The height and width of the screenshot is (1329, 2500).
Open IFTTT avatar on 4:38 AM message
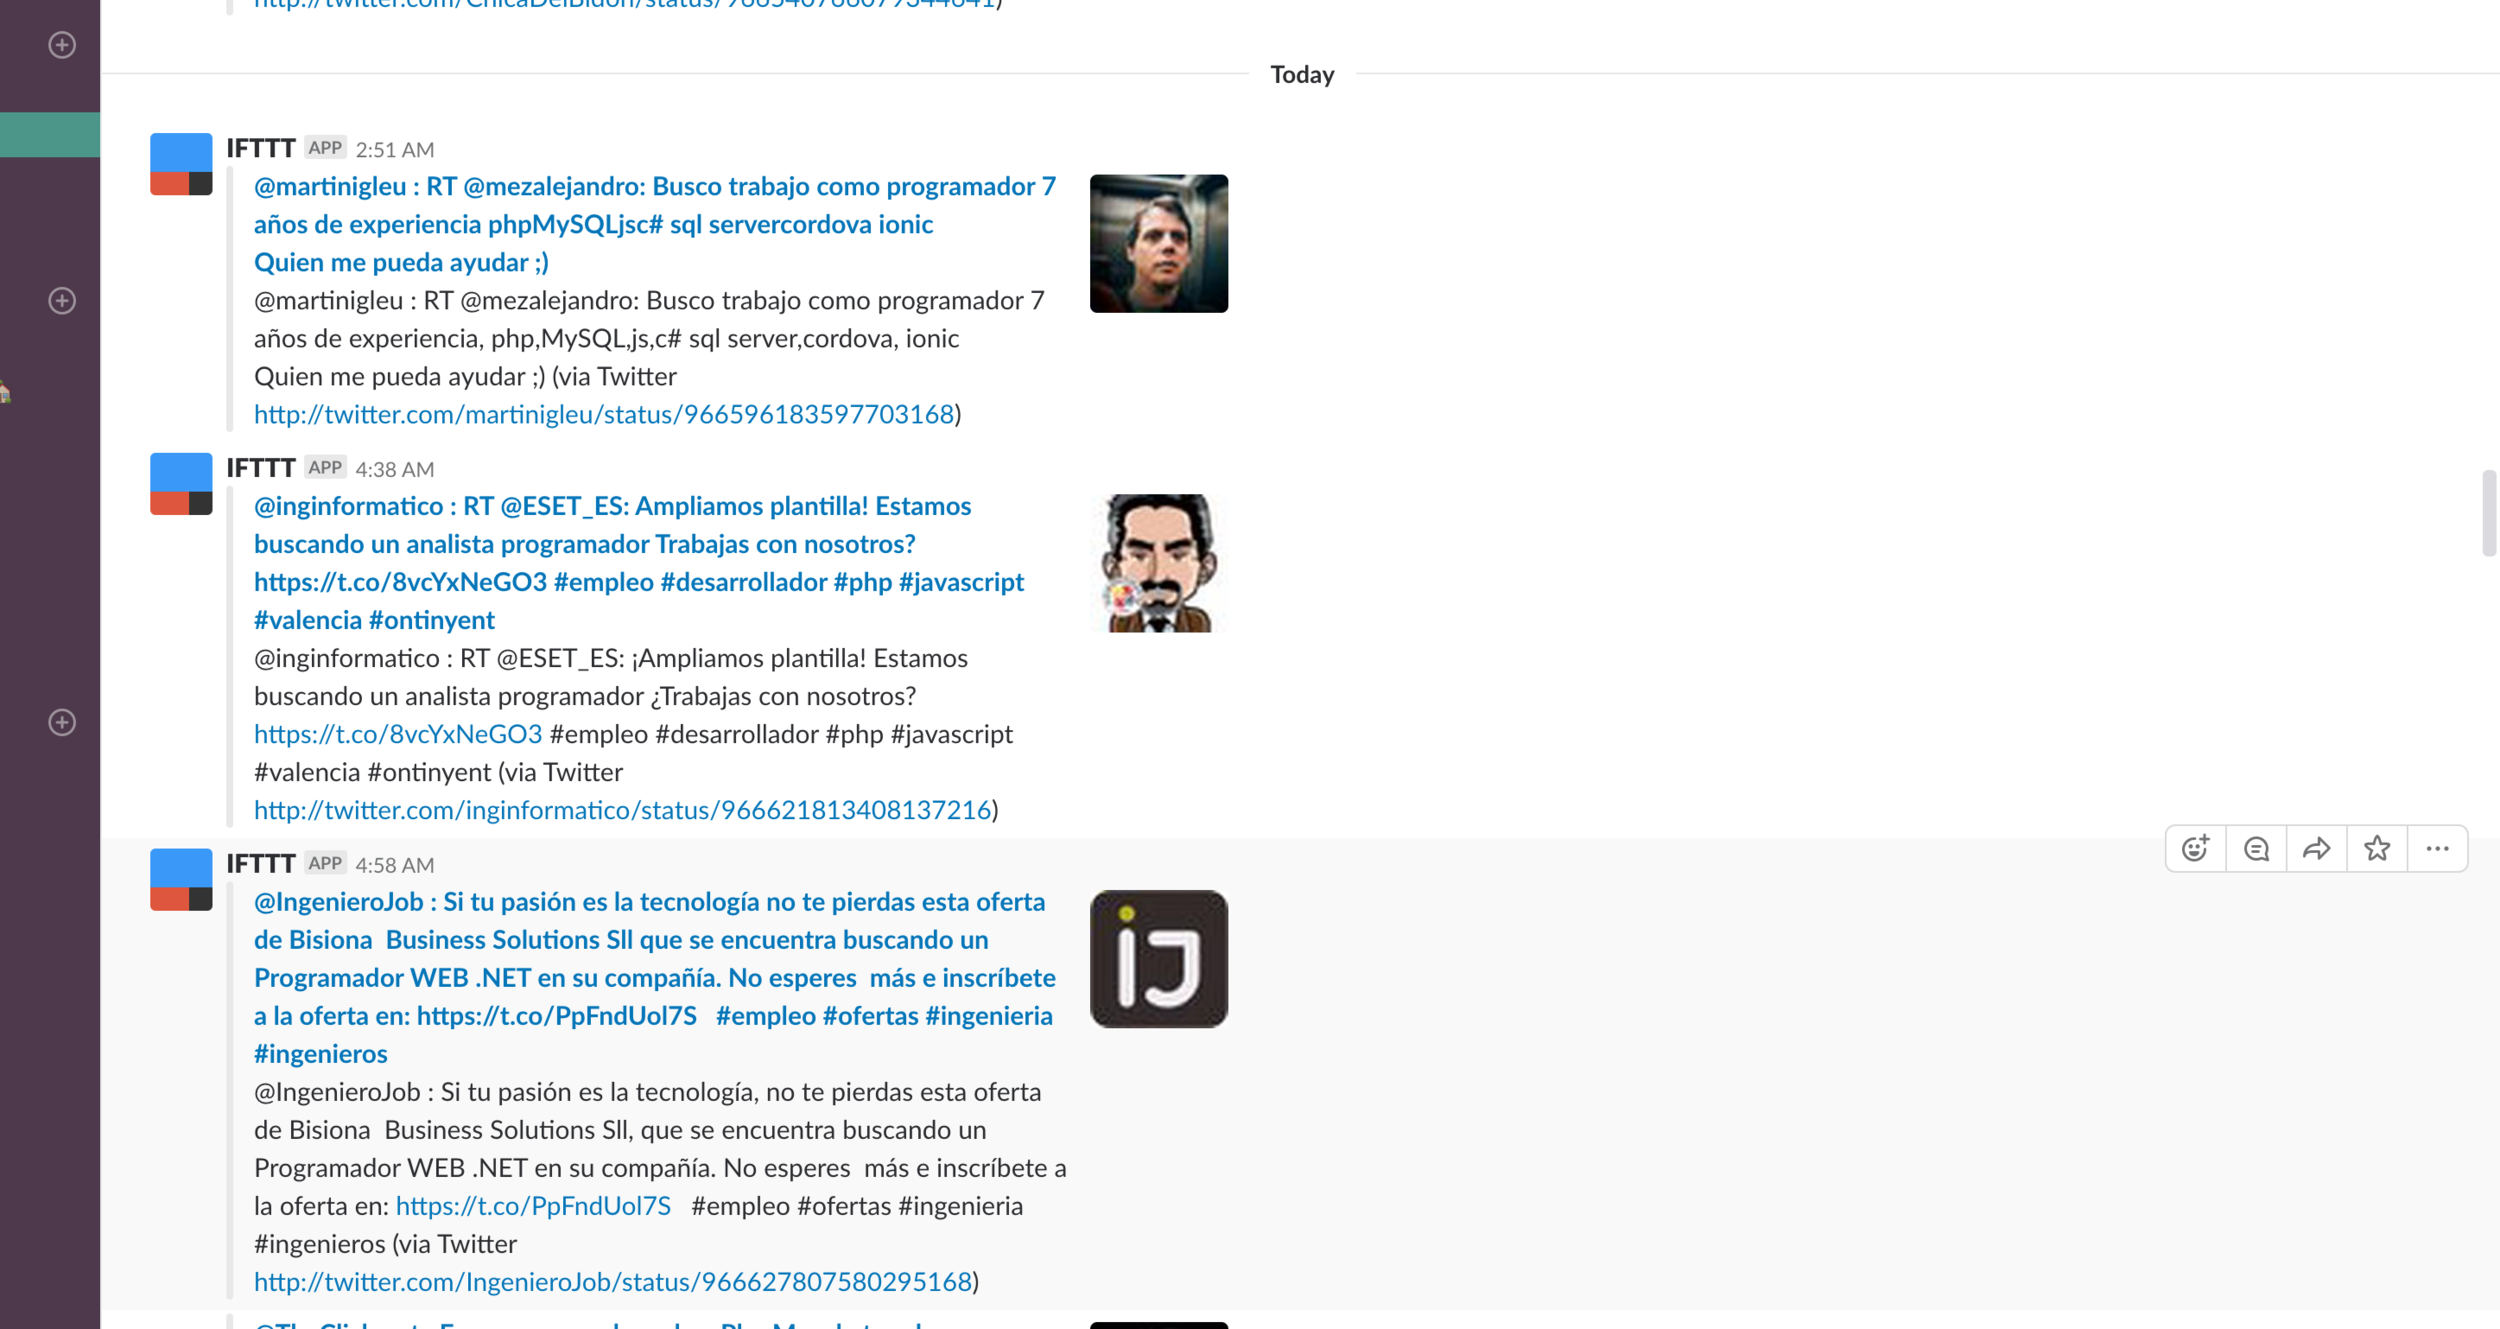click(181, 484)
